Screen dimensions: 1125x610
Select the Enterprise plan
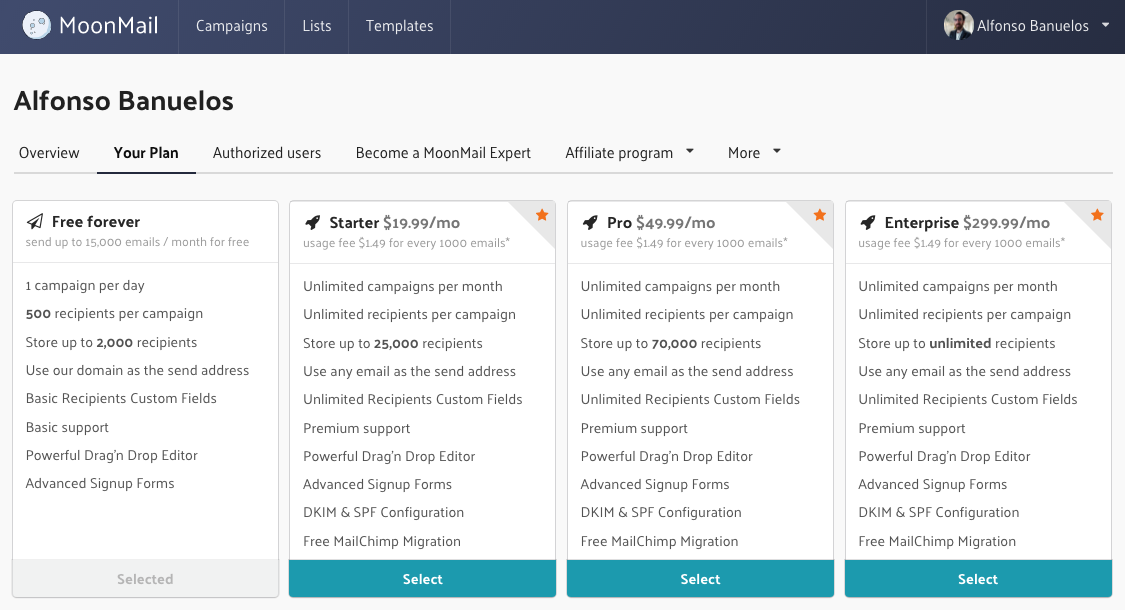click(977, 578)
